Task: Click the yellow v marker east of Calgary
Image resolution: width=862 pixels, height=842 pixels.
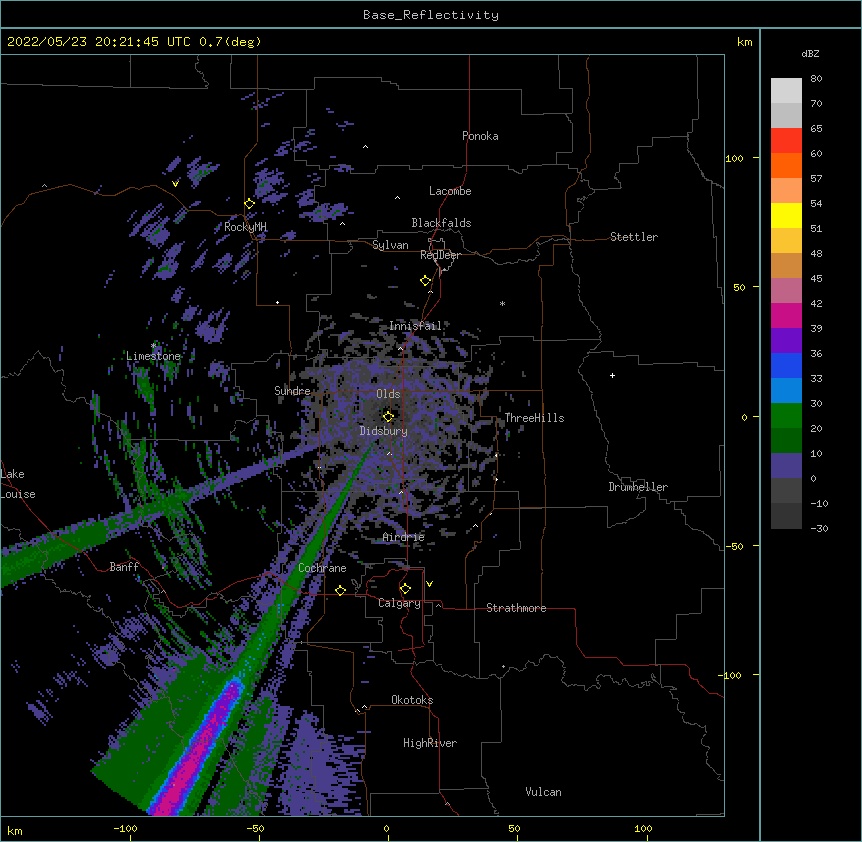Action: (x=429, y=584)
